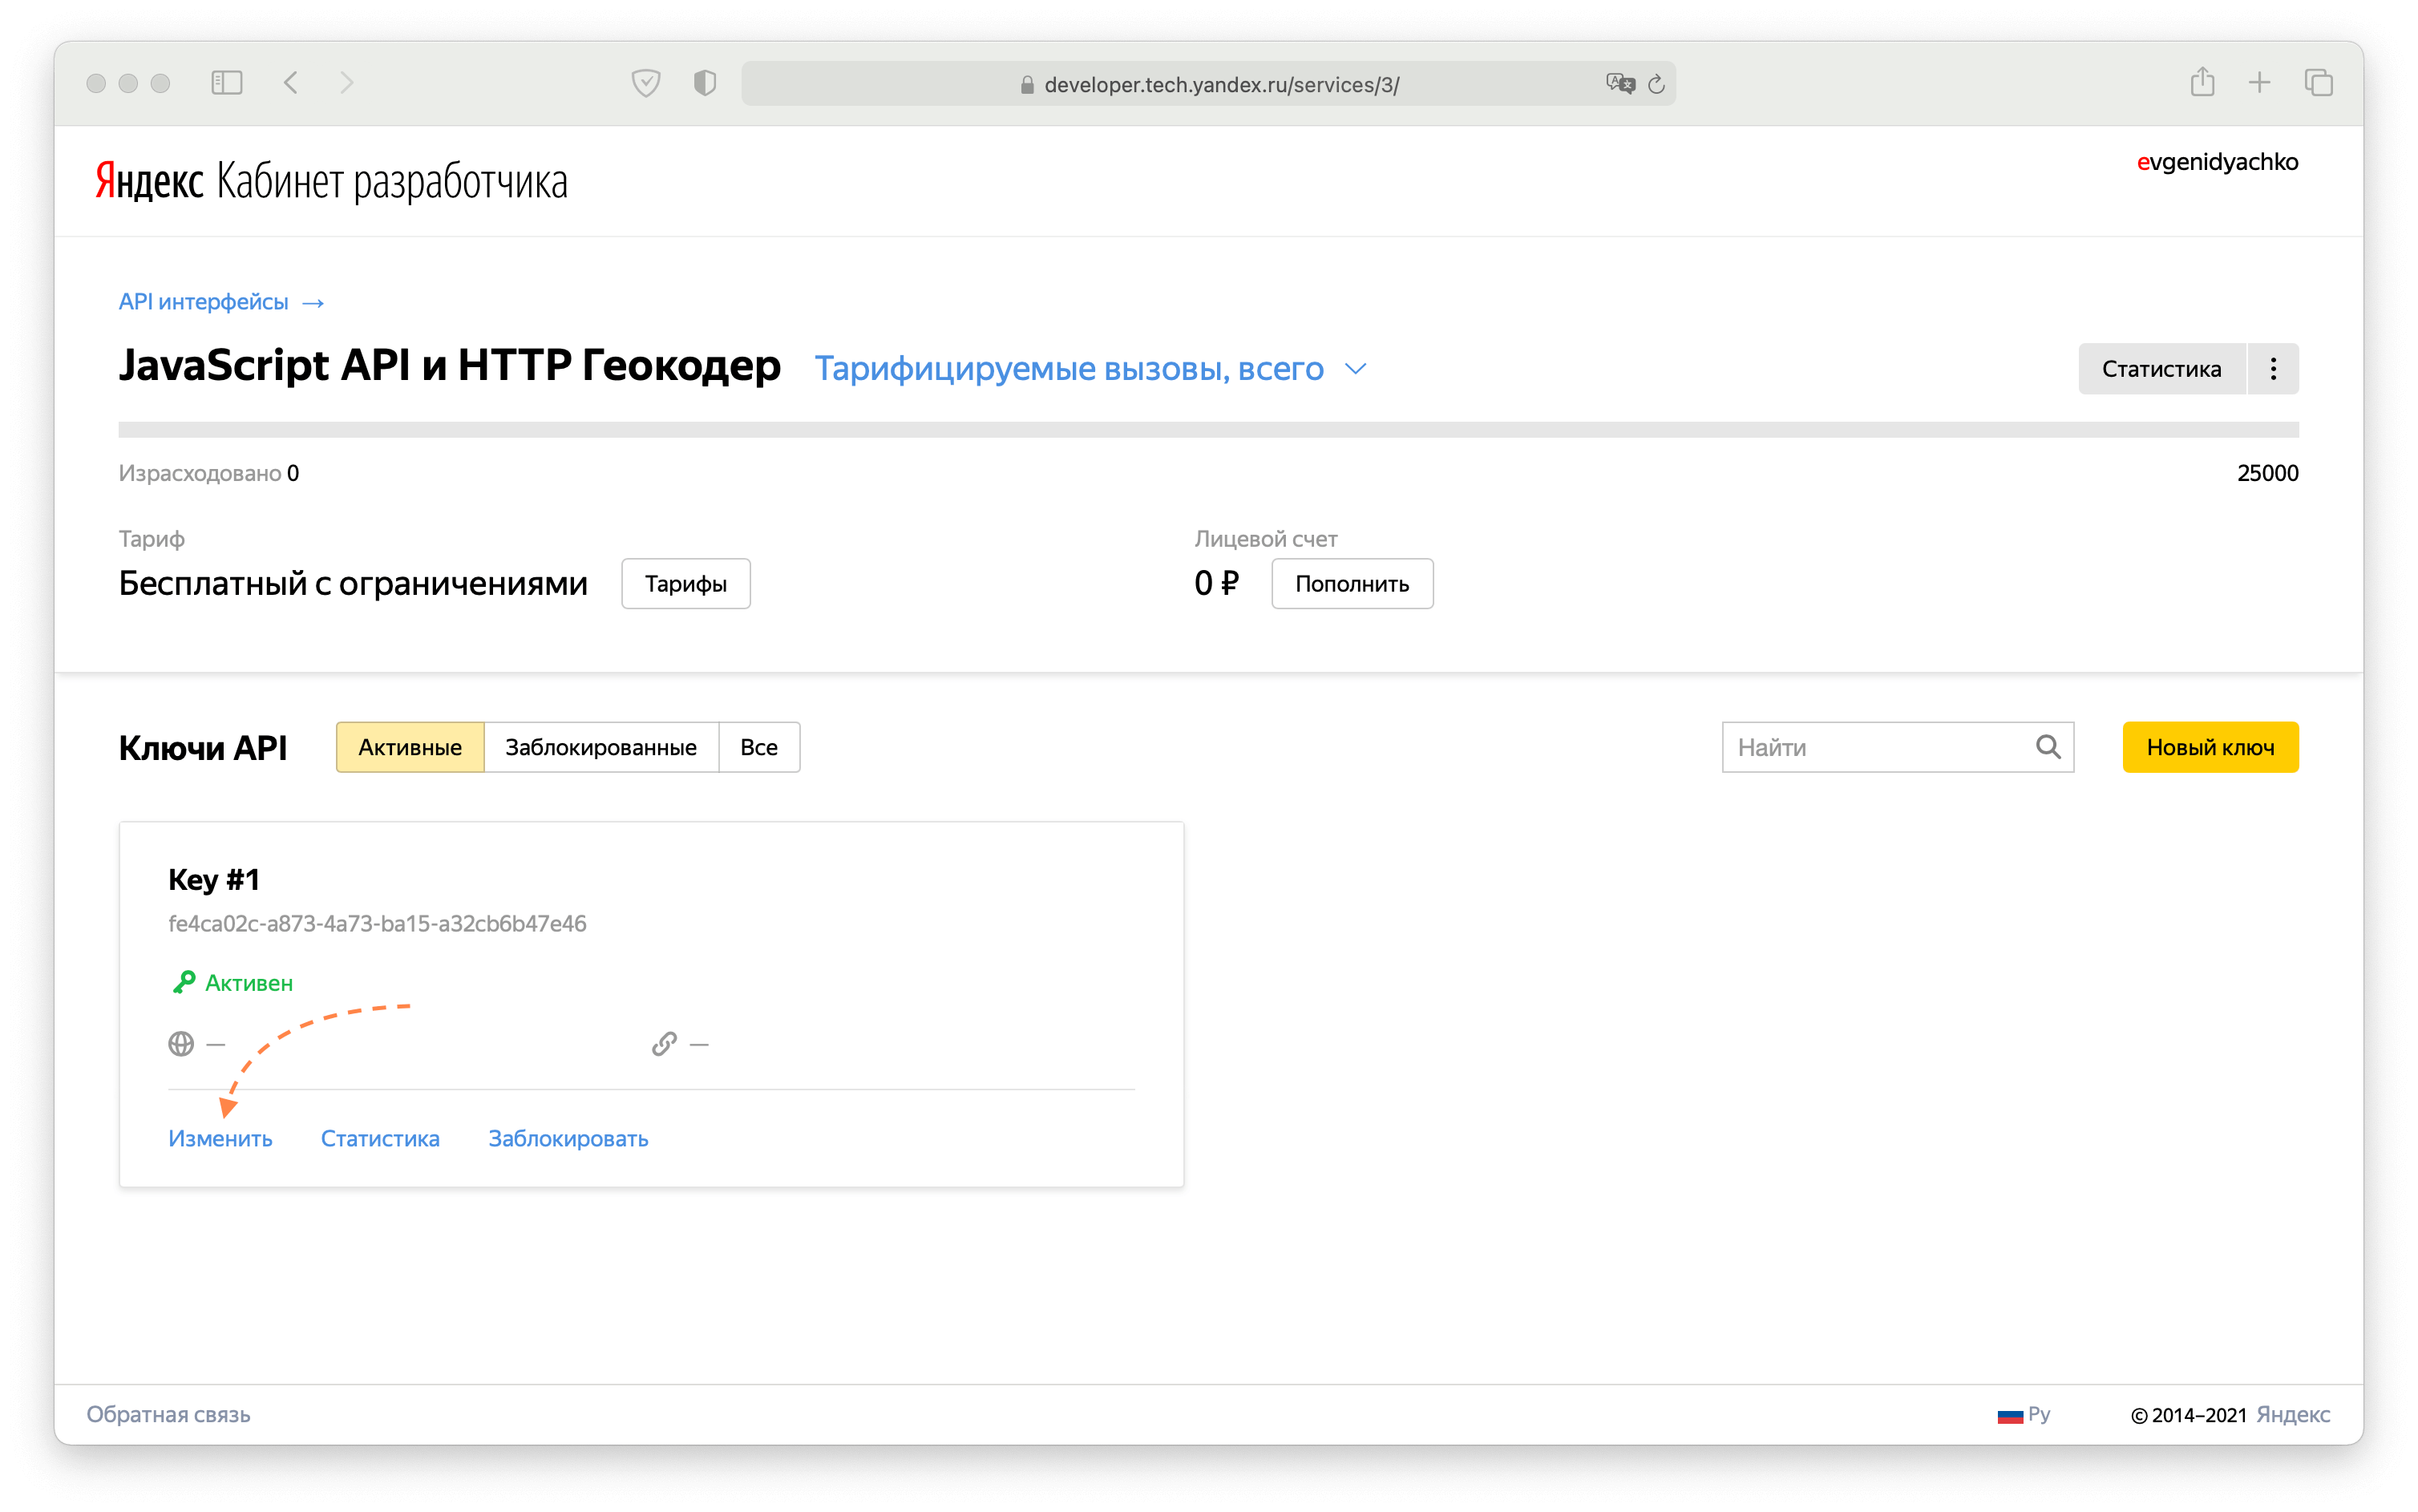Click the 25000 limit value
The image size is (2418, 1512).
click(x=2268, y=473)
